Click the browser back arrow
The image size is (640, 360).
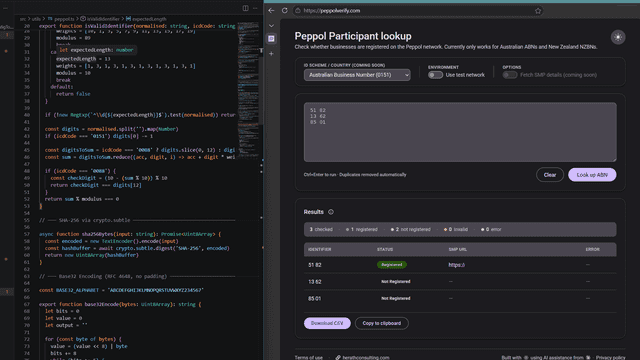pyautogui.click(x=271, y=11)
